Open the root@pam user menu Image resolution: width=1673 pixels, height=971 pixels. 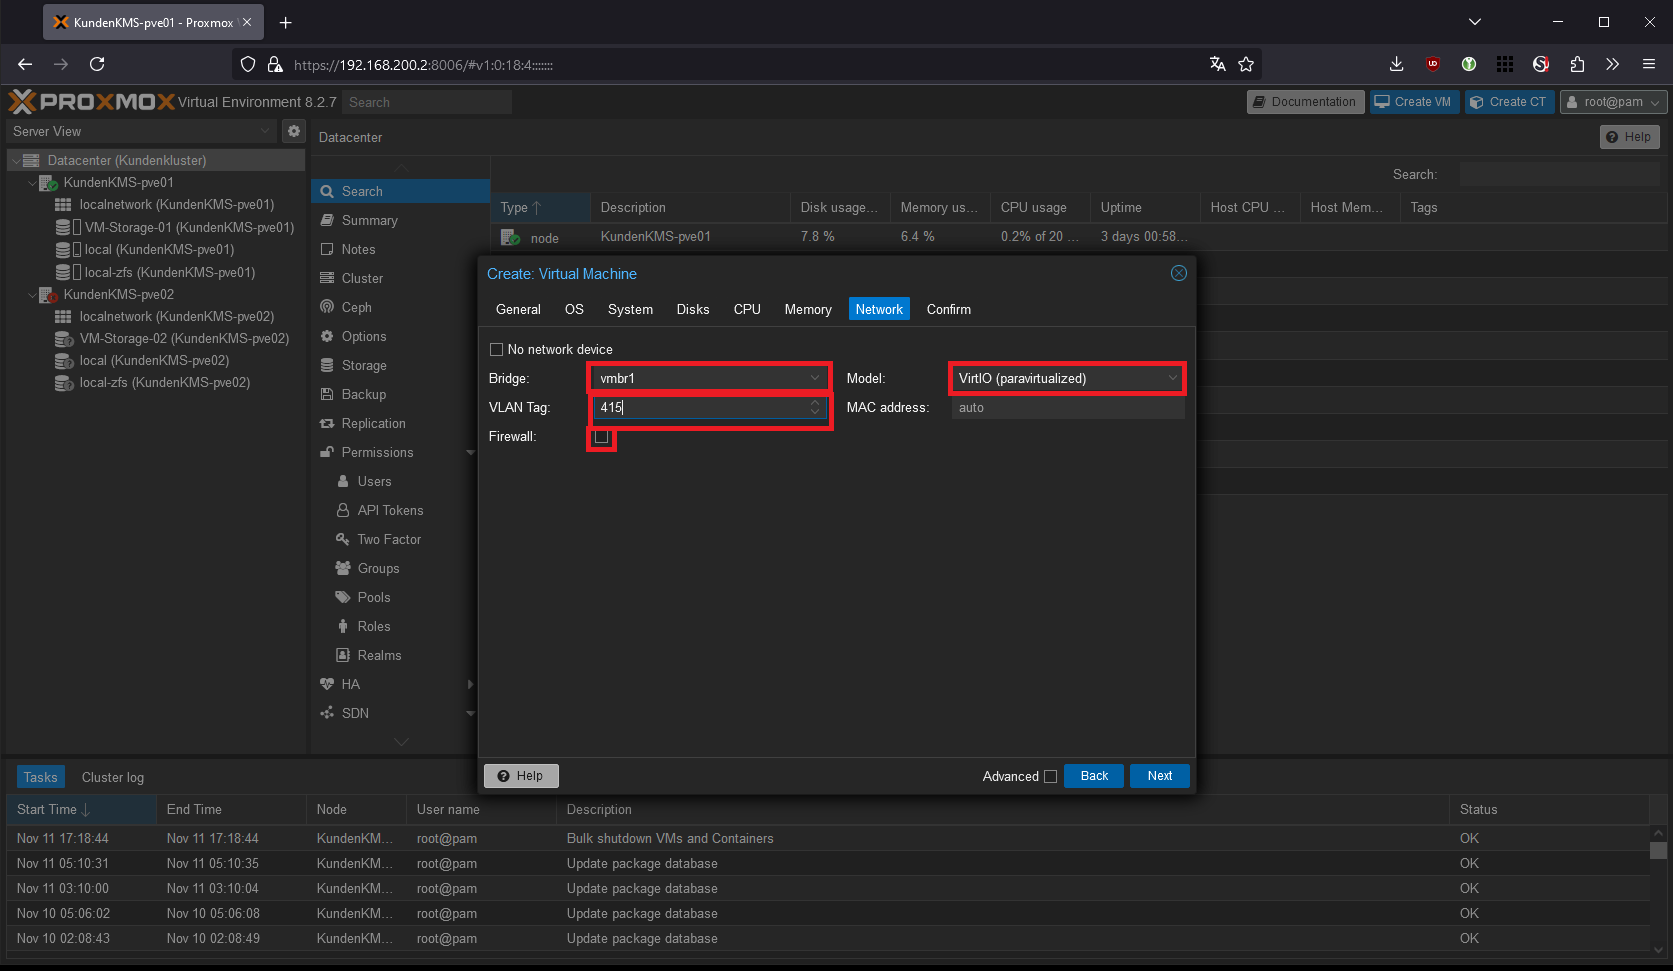pyautogui.click(x=1613, y=102)
